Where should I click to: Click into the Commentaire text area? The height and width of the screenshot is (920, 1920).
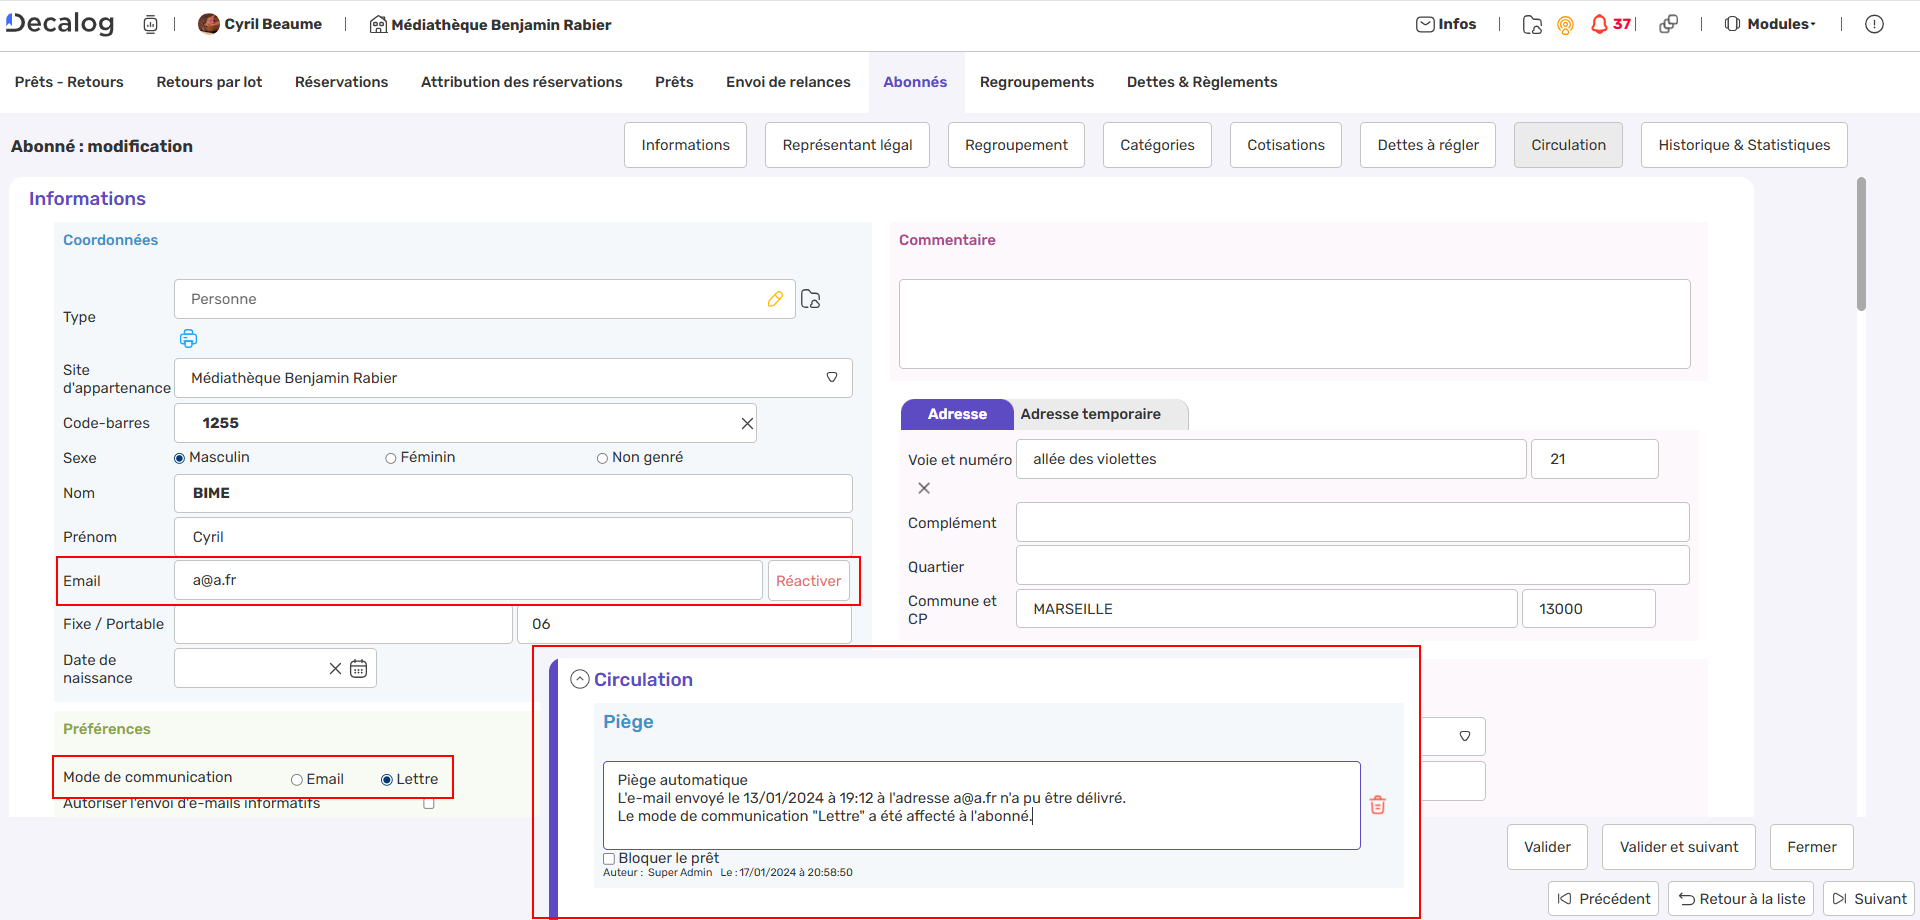point(1294,324)
